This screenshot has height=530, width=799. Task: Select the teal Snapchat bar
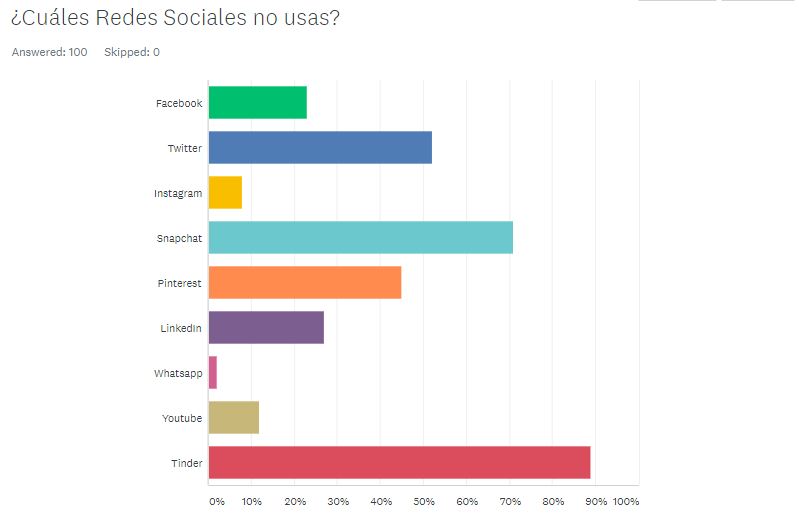pyautogui.click(x=360, y=238)
